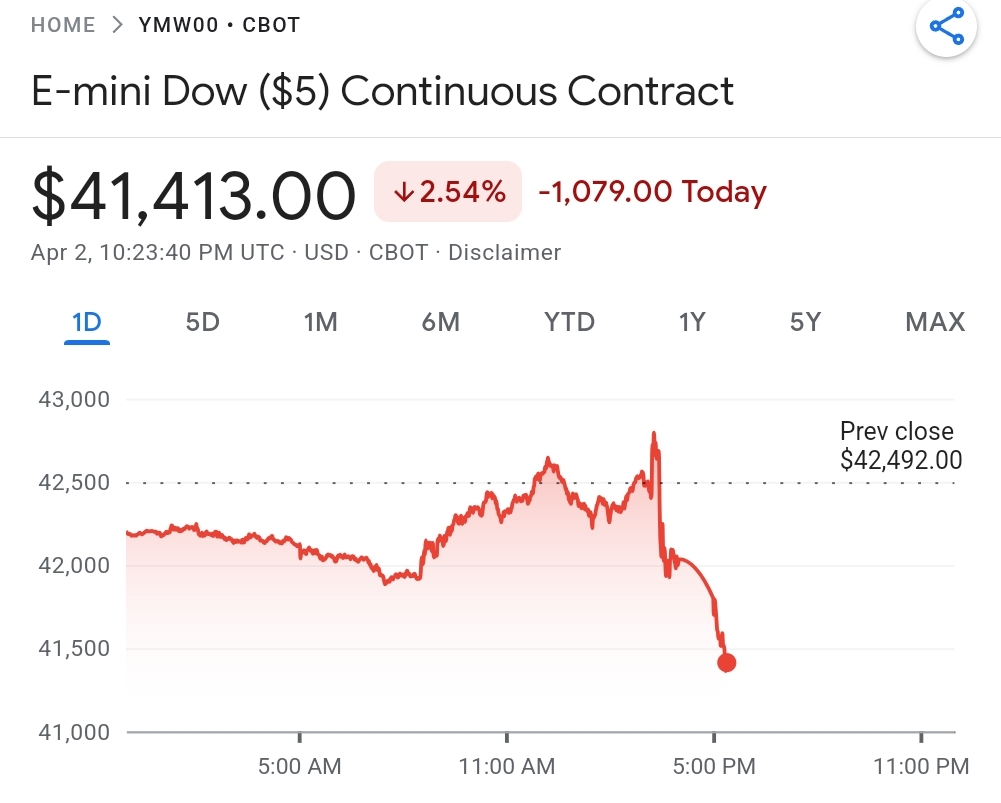Click the Prev close $42,492.00 label
The width and height of the screenshot is (1001, 803).
[900, 446]
